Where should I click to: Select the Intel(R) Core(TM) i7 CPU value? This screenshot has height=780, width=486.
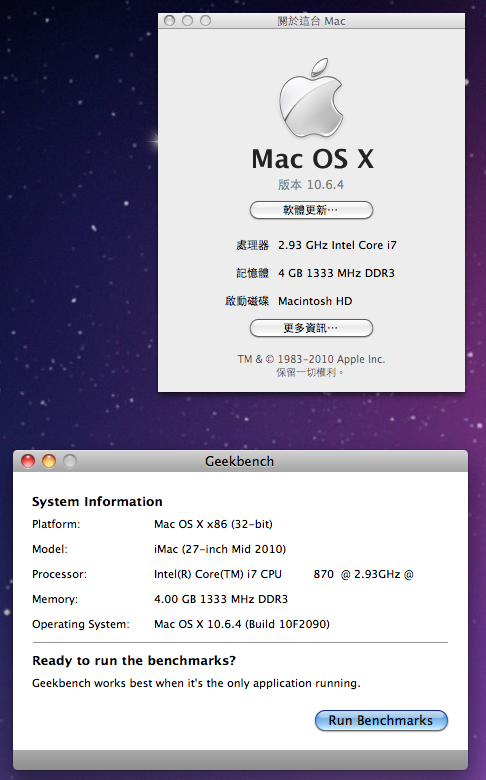(284, 575)
